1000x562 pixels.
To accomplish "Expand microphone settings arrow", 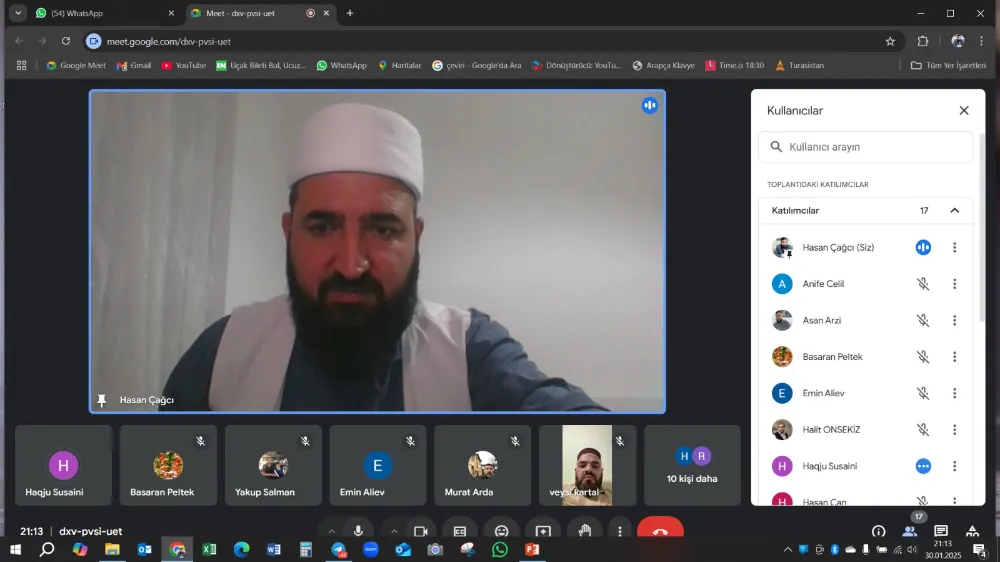I will 331,531.
